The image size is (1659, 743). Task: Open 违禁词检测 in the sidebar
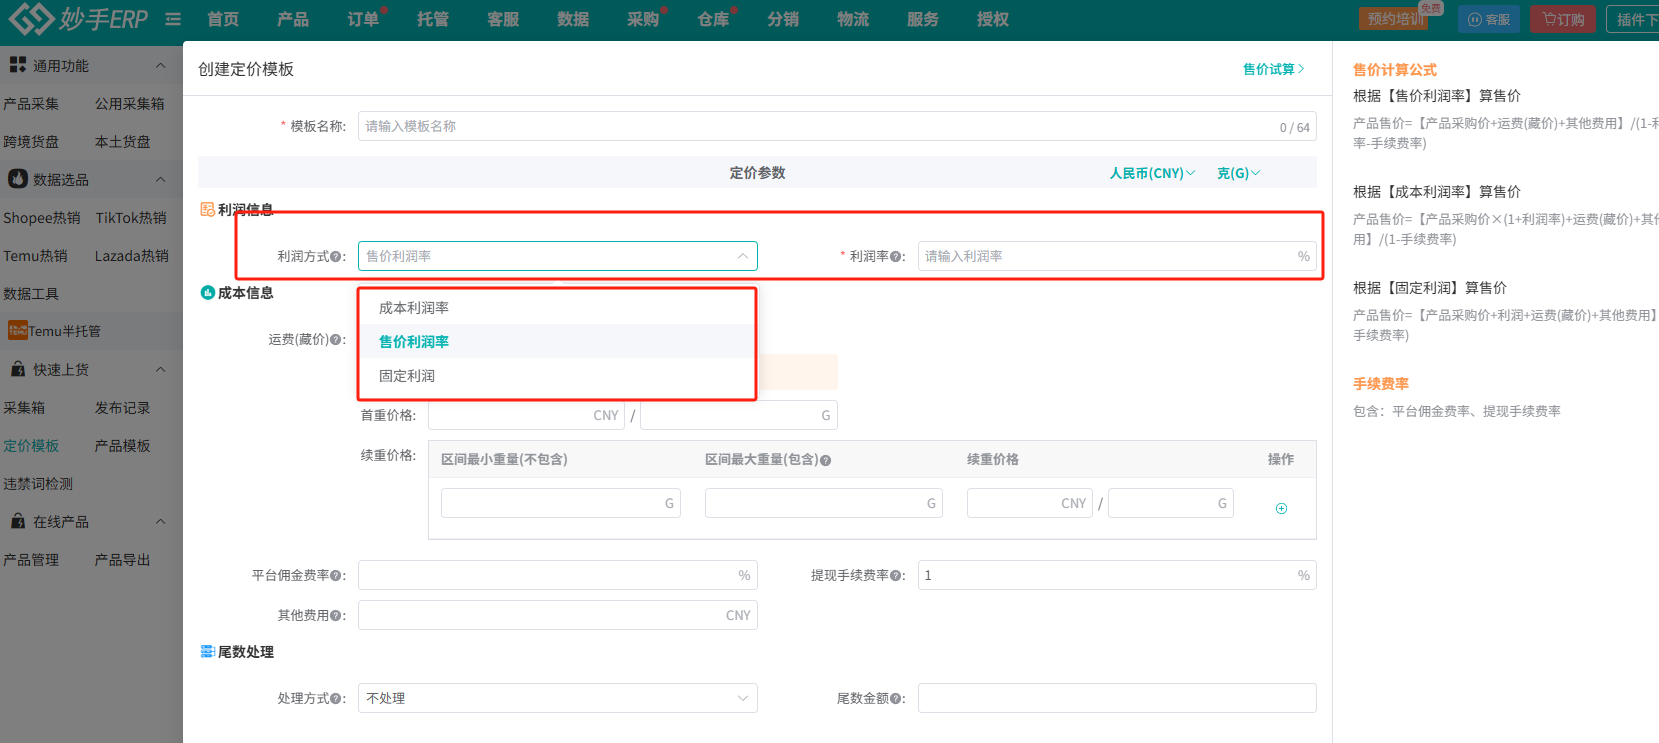point(38,484)
